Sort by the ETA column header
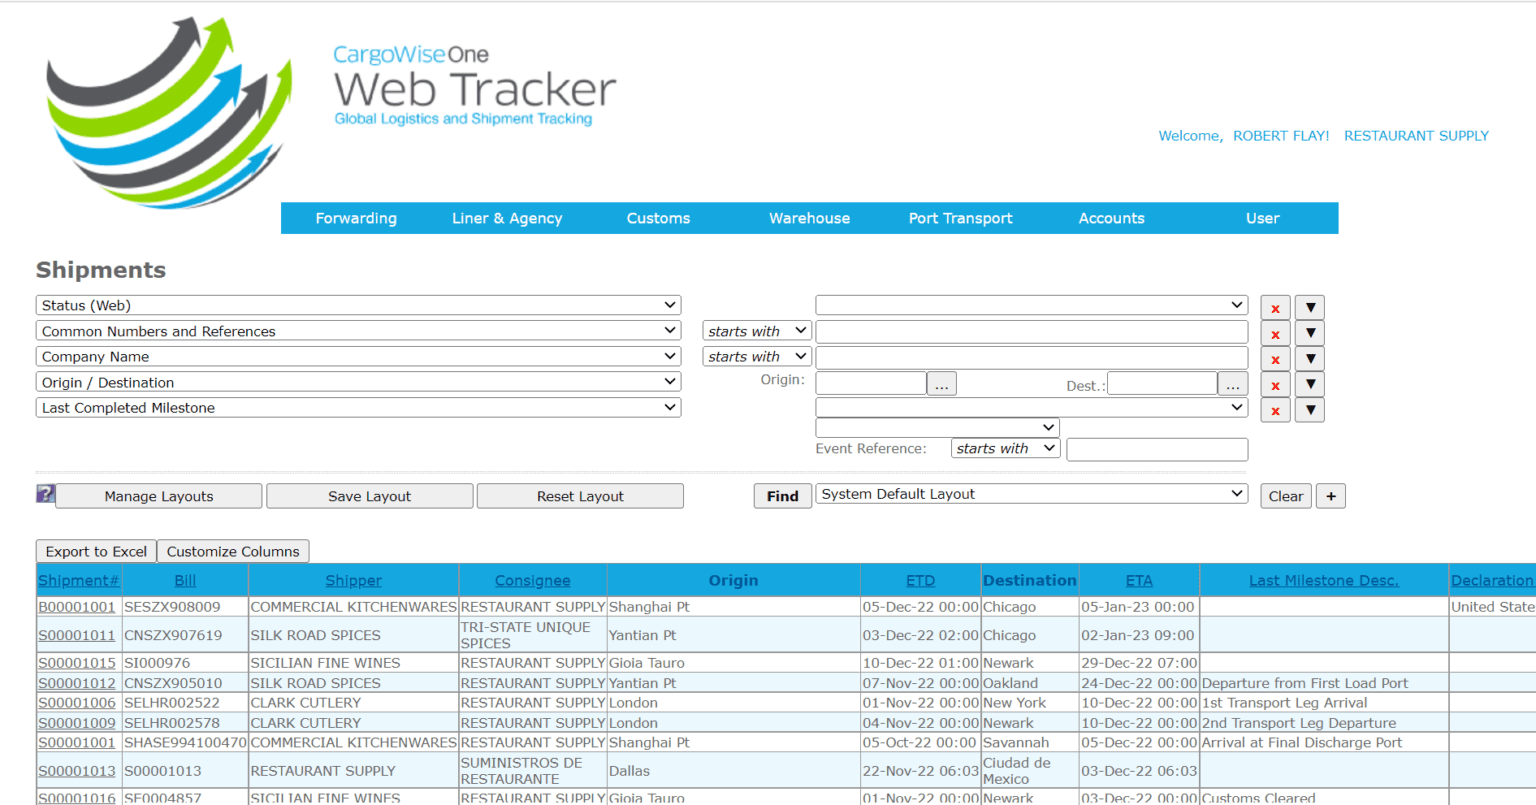This screenshot has height=805, width=1536. click(1138, 580)
